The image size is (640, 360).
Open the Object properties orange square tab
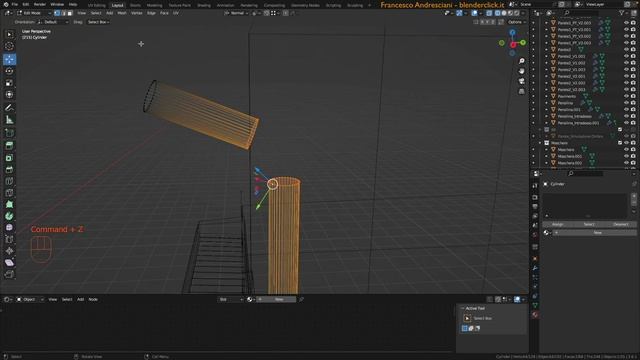[x=535, y=258]
